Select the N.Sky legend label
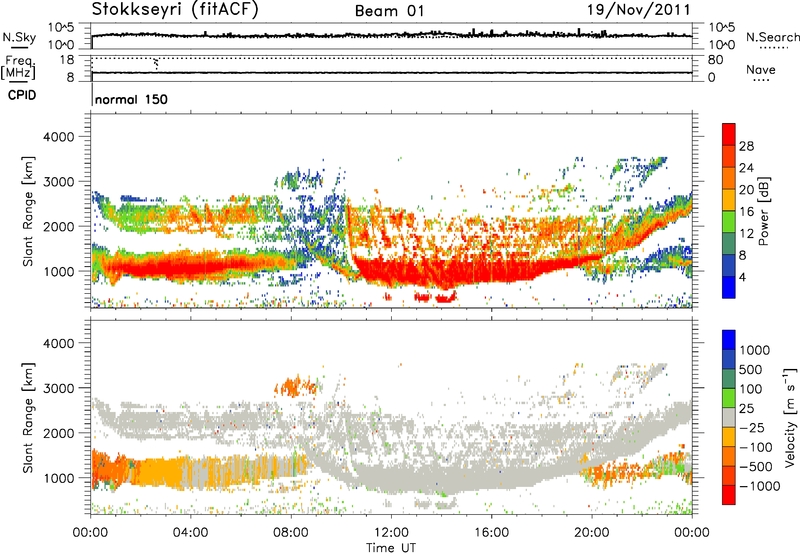The width and height of the screenshot is (800, 554). point(19,38)
